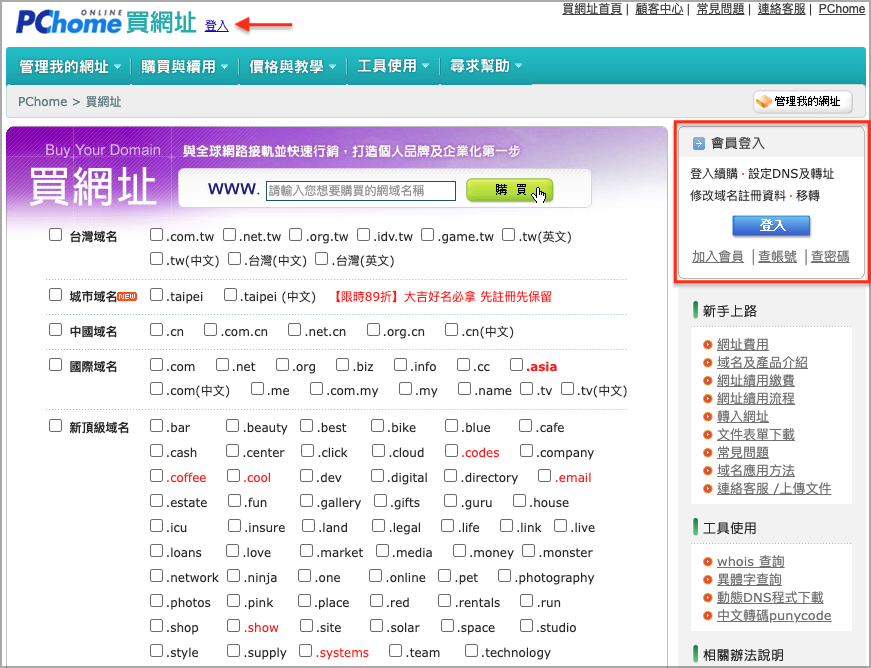Check the 新頂級域名 group checkbox
The width and height of the screenshot is (871, 668).
click(55, 425)
